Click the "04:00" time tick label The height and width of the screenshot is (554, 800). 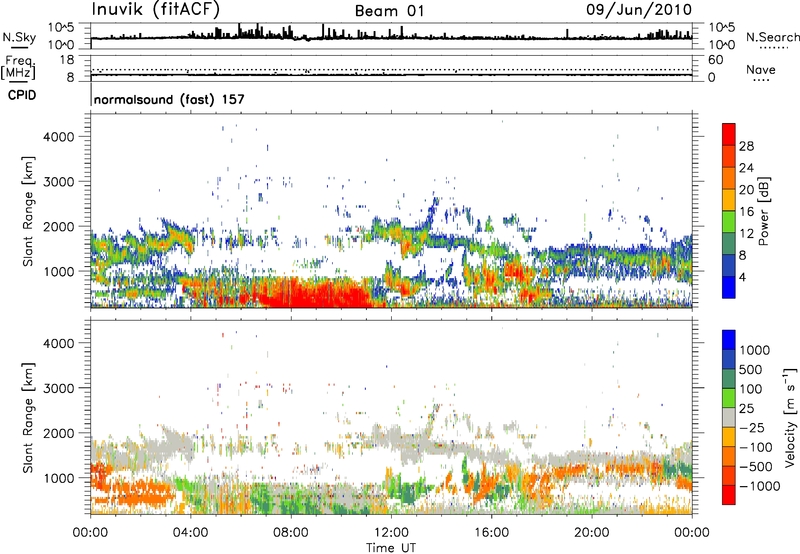pos(190,533)
